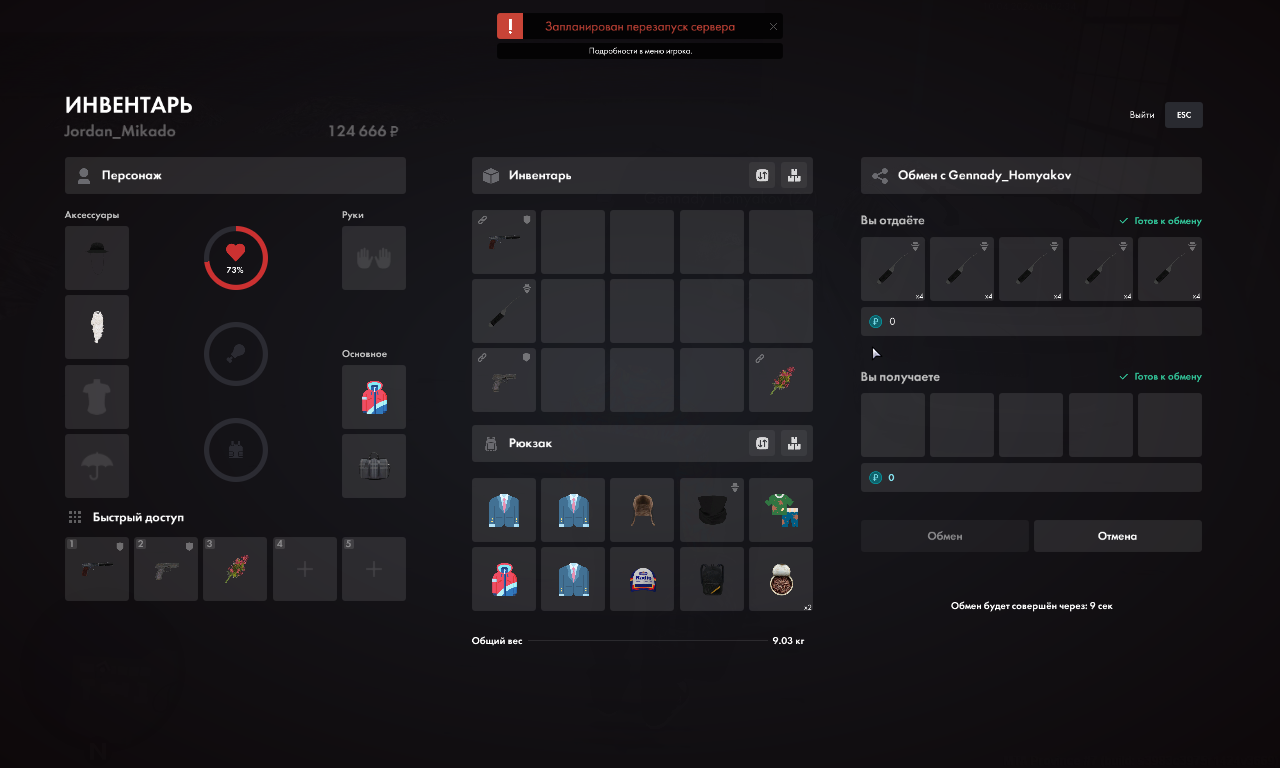The width and height of the screenshot is (1280, 768).
Task: Click the Инвентарь panel header title
Action: [540, 175]
